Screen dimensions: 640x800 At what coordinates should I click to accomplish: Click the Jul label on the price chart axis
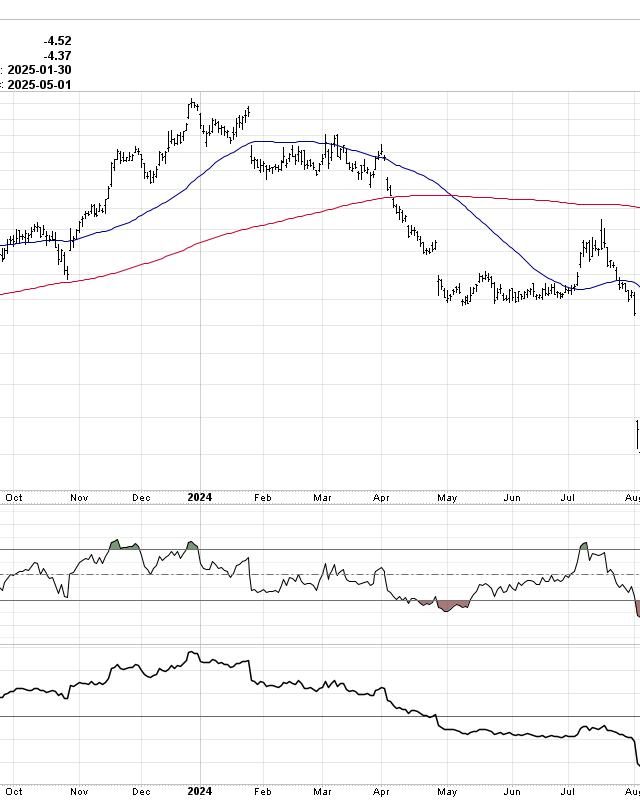point(569,497)
